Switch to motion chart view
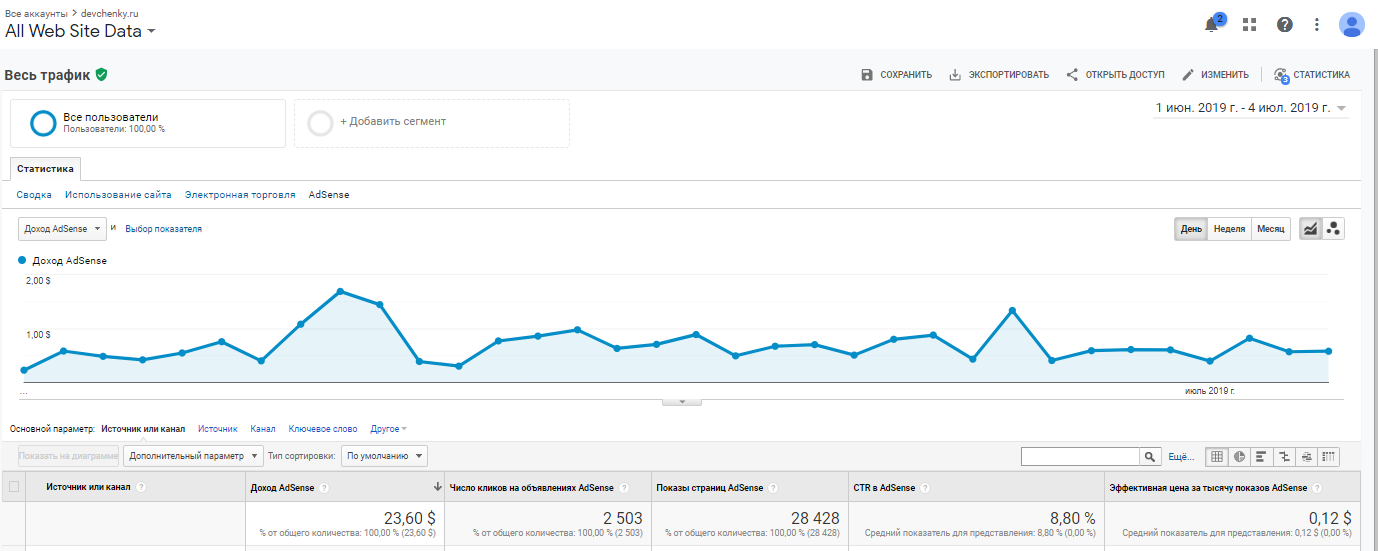The width and height of the screenshot is (1378, 551). (x=1333, y=229)
